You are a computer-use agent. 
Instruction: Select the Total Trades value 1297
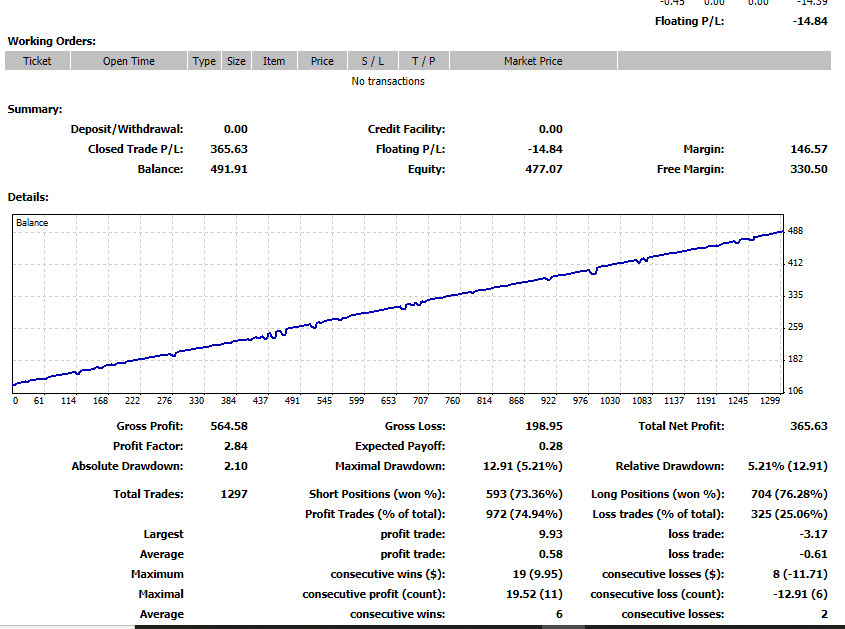click(233, 494)
